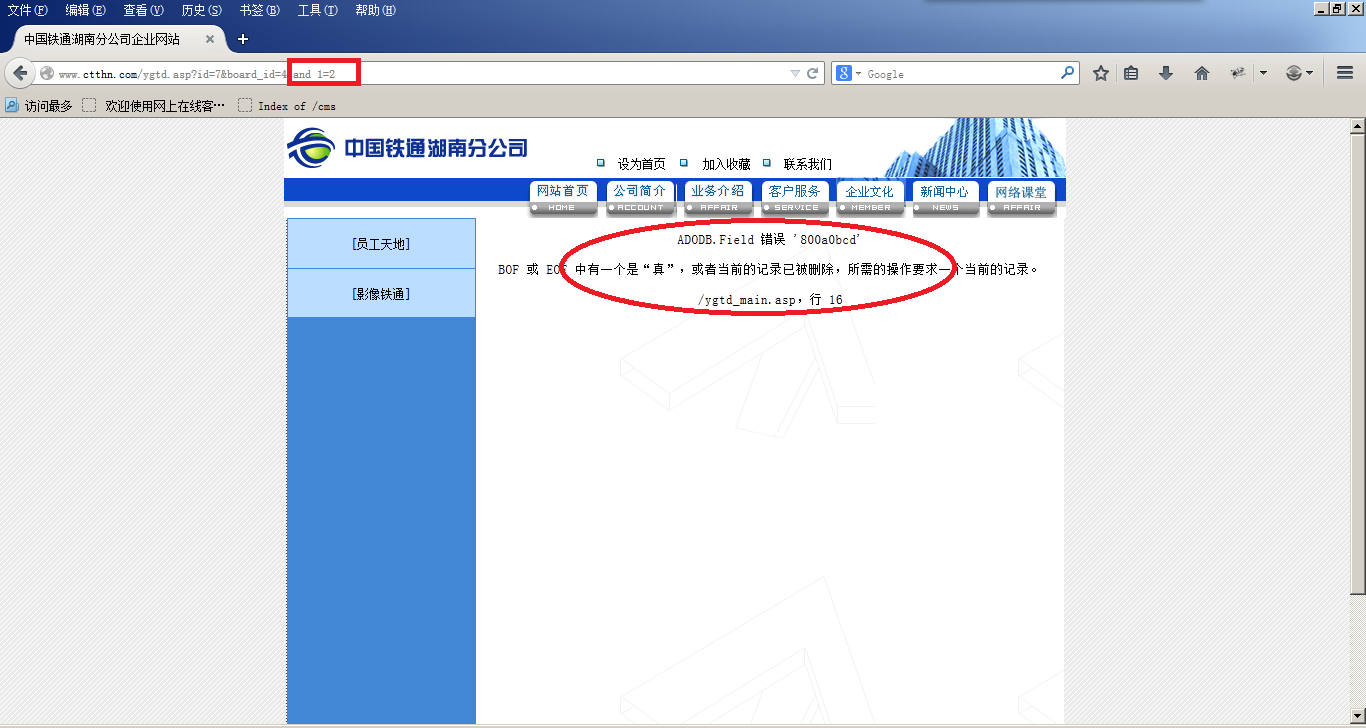Show bookmarks list icon

[x=1131, y=73]
